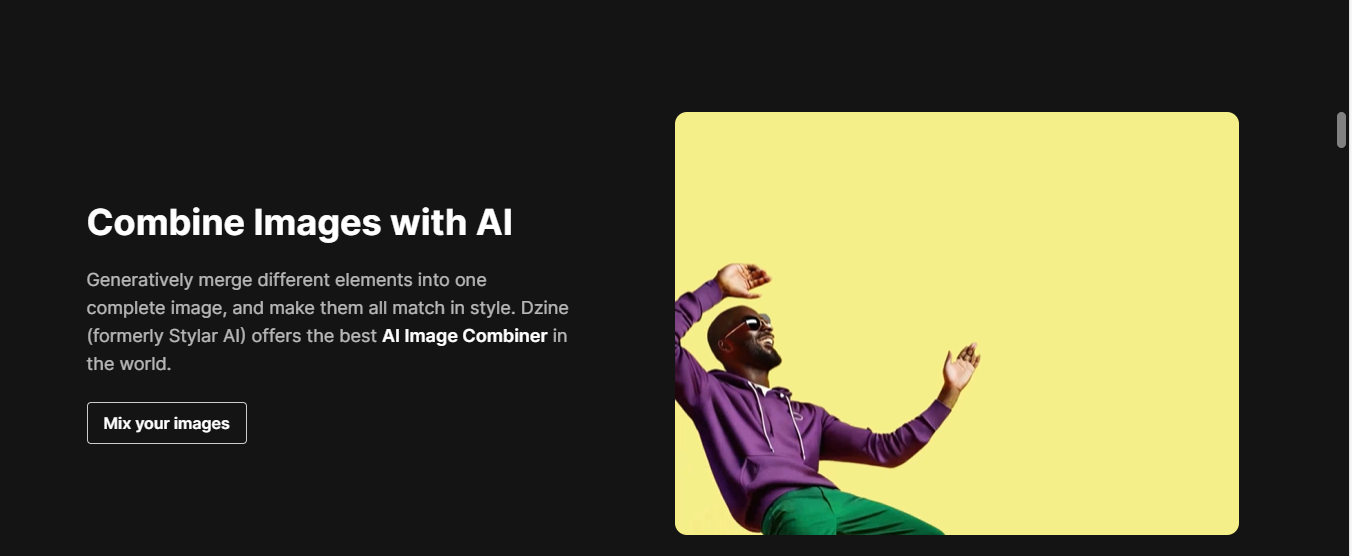Click the Mix your images button

pyautogui.click(x=167, y=423)
